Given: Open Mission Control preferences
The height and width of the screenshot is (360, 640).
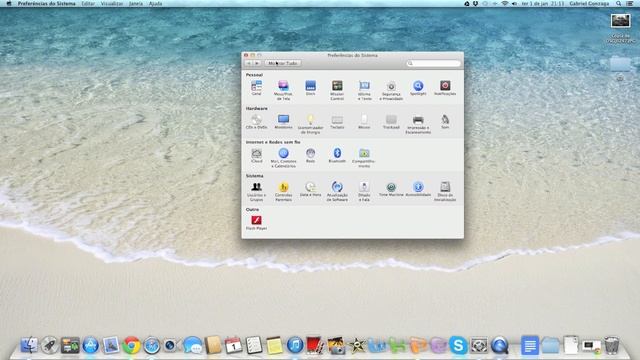Looking at the screenshot, I should coord(337,90).
